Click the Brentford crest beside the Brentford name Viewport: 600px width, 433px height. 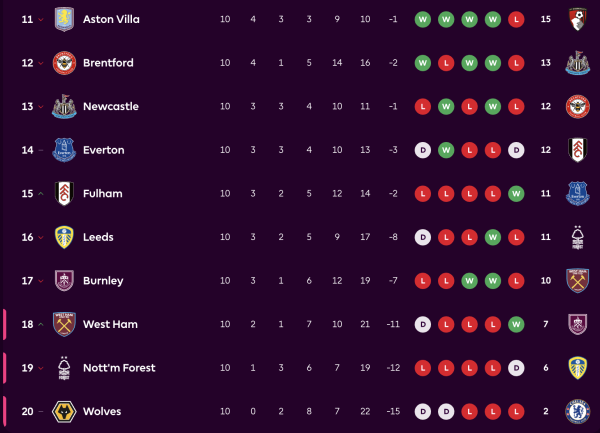point(64,63)
